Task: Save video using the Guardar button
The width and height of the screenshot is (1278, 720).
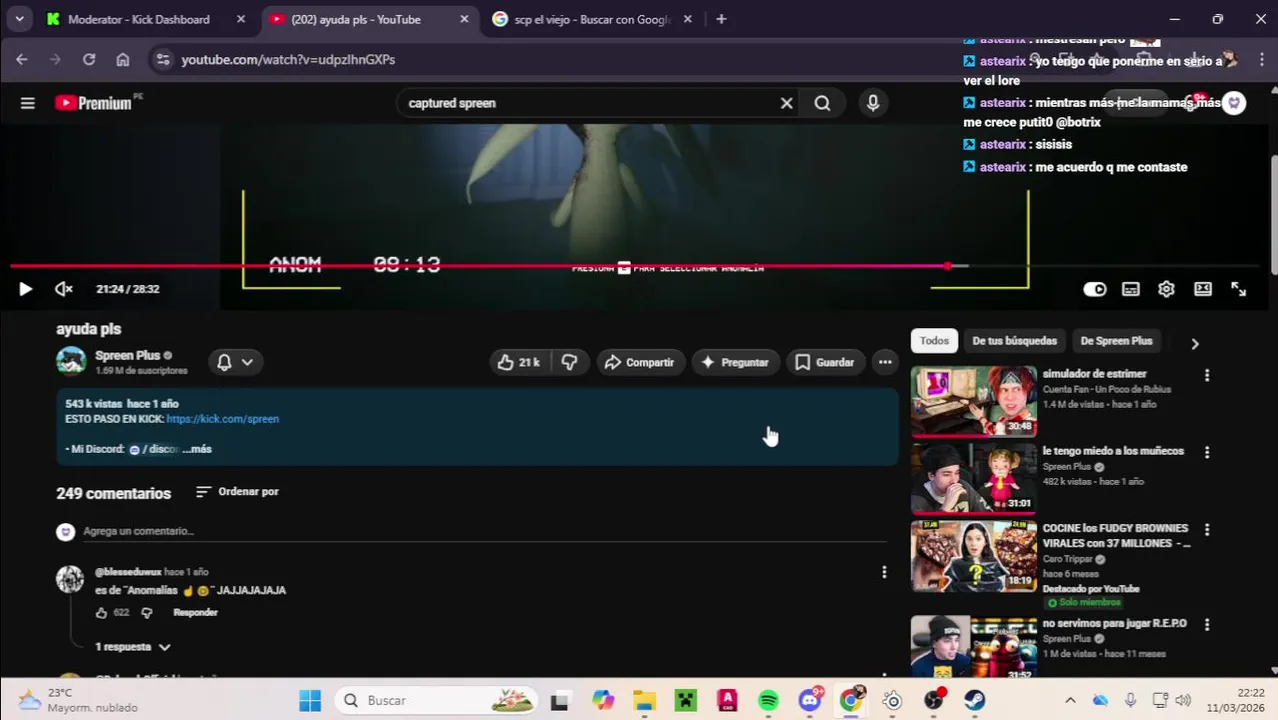Action: 825,362
